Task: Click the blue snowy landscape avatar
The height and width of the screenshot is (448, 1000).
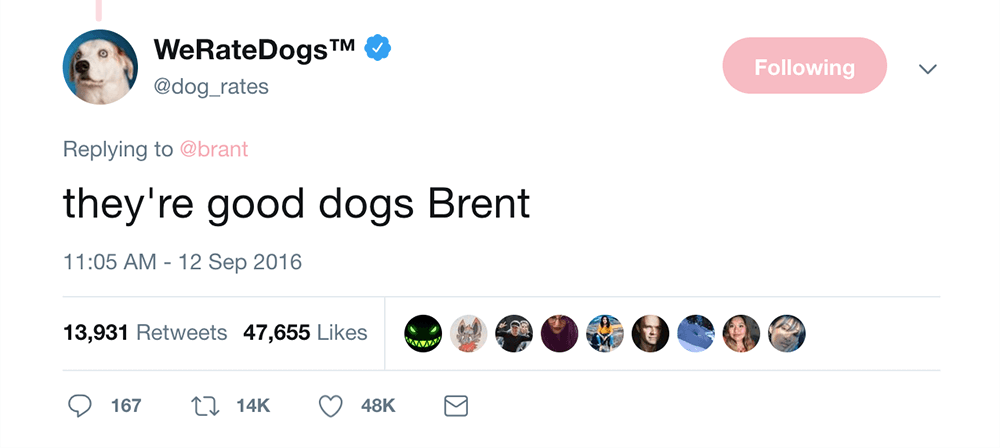Action: (695, 334)
